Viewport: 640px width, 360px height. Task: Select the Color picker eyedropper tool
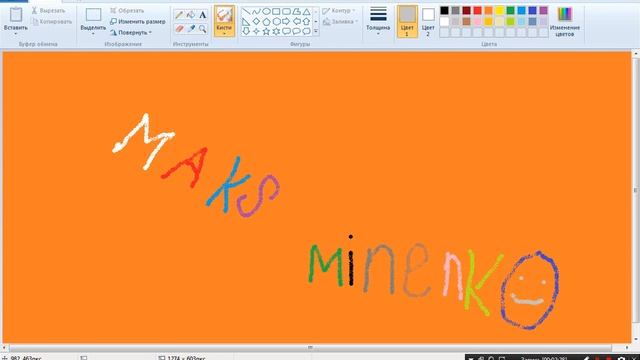pos(191,29)
